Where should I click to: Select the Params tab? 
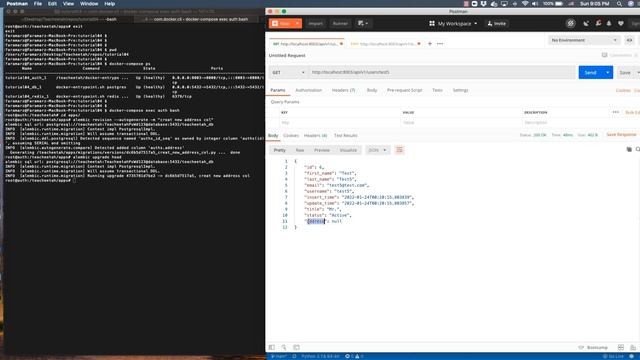tap(278, 90)
